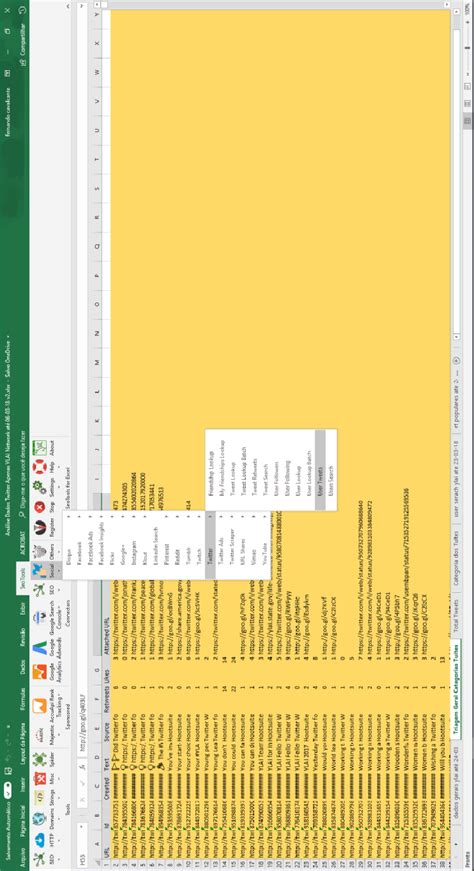Screen dimensions: 474x871
Task: Select Users Search entry
Action: [330, 469]
